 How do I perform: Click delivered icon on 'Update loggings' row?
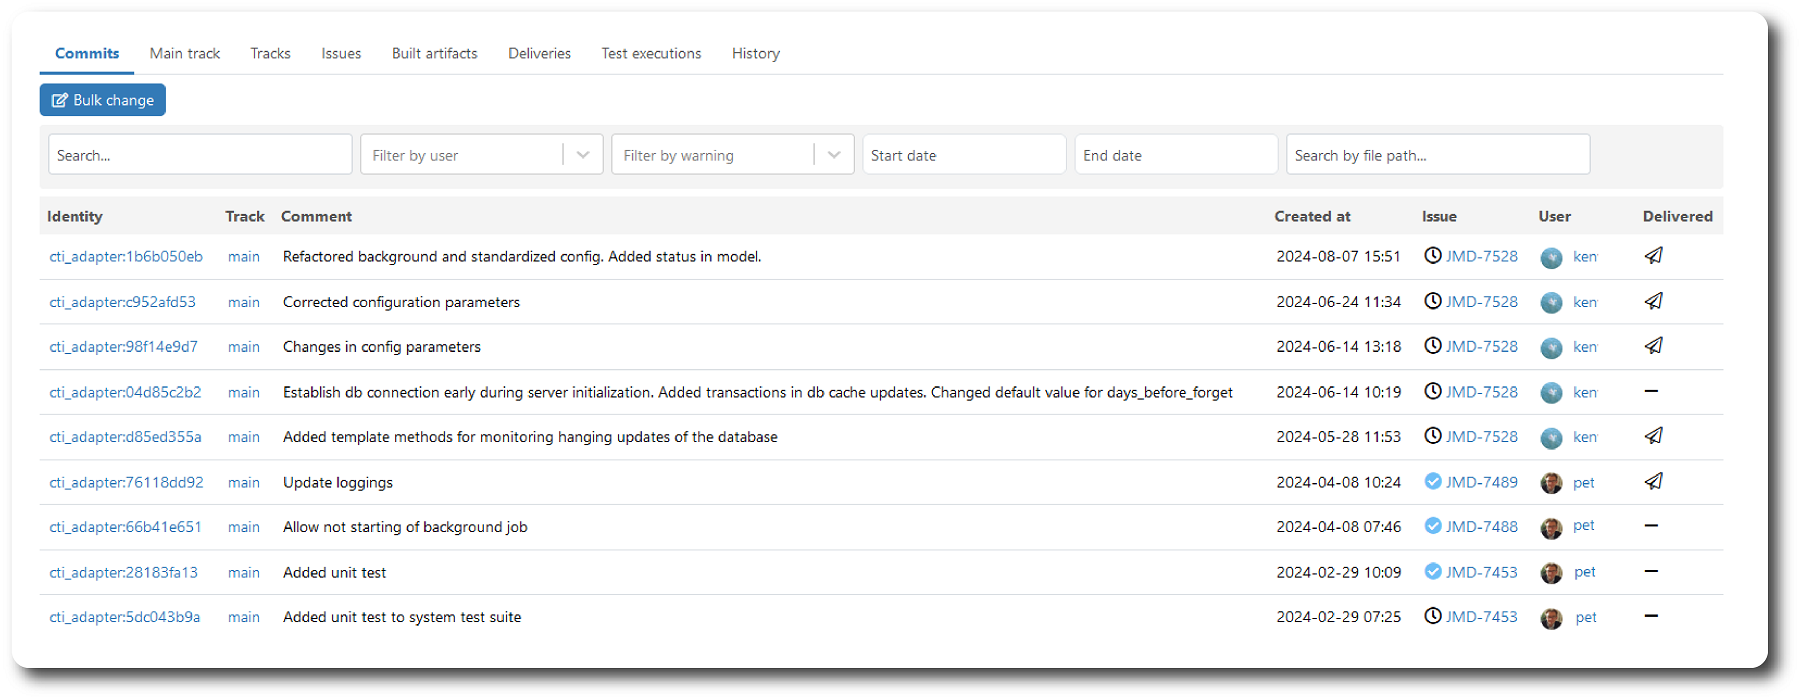coord(1653,482)
